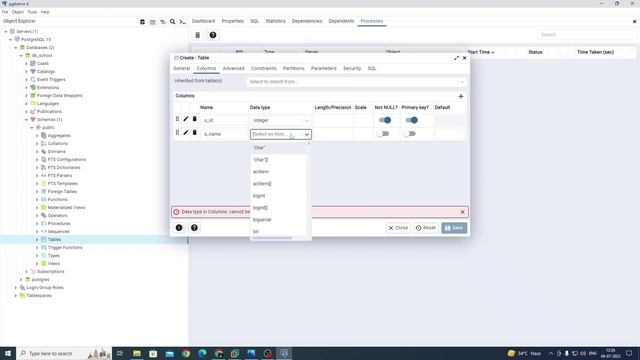Open Search Objects magnifier icon
This screenshot has height=360, width=640.
pyautogui.click(x=173, y=22)
